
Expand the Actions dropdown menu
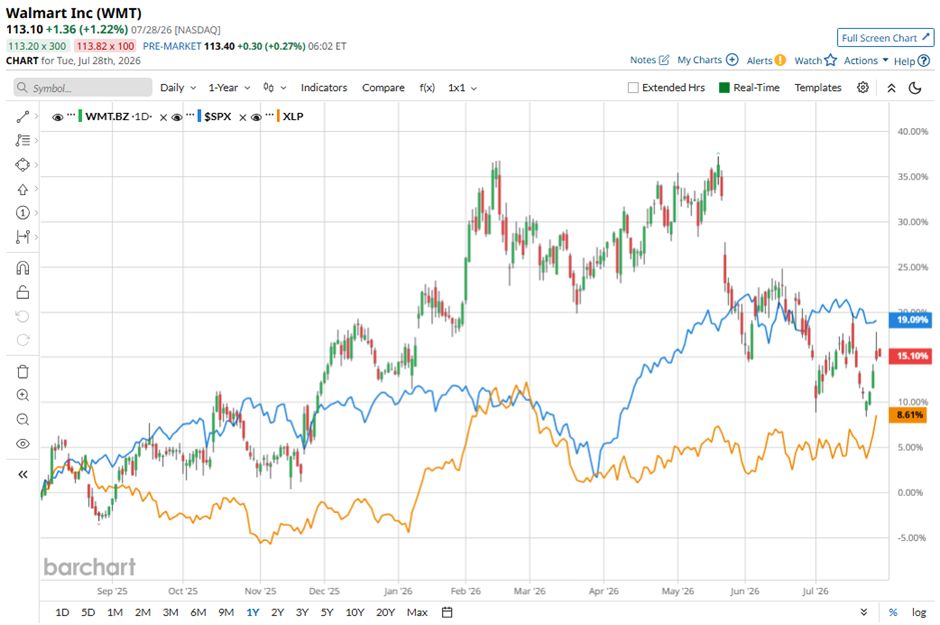click(866, 60)
